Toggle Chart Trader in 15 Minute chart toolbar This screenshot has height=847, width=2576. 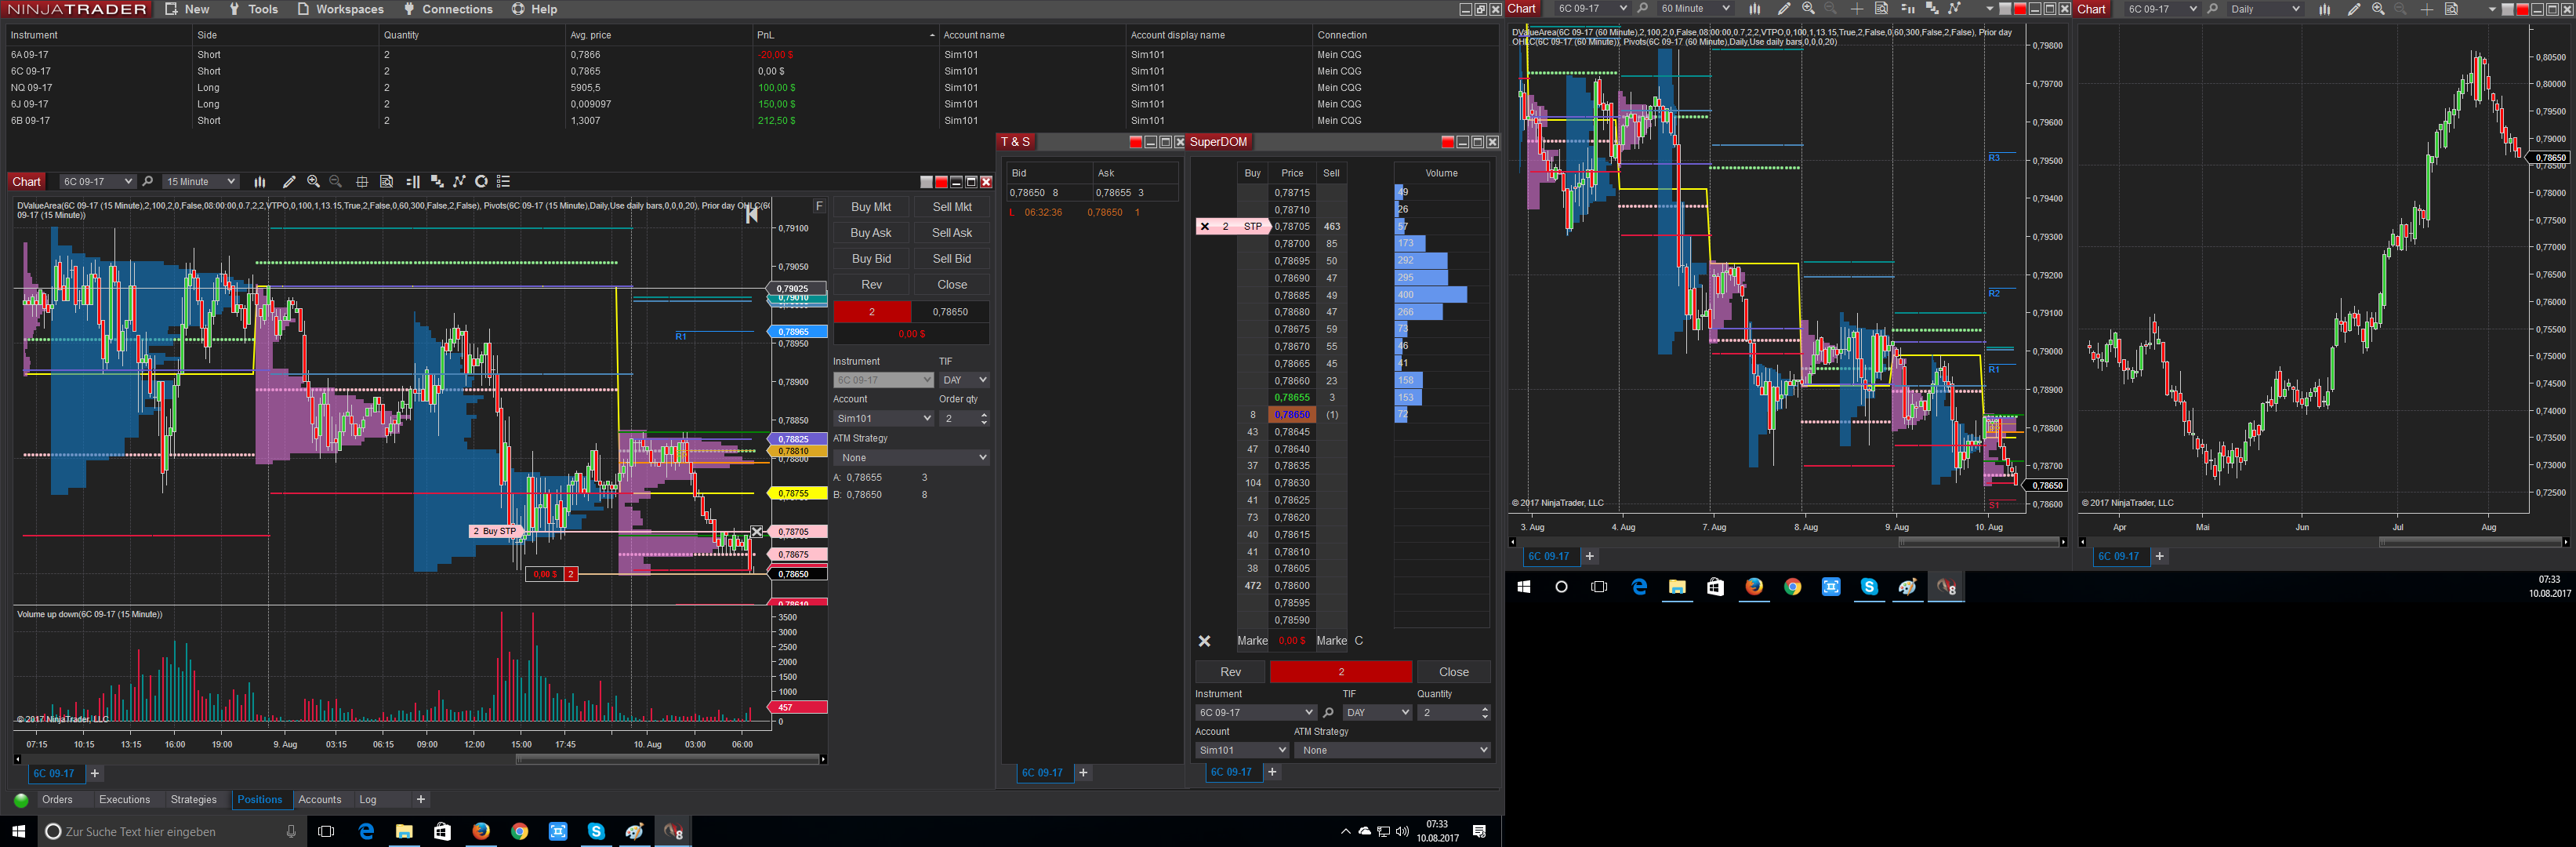[x=413, y=182]
